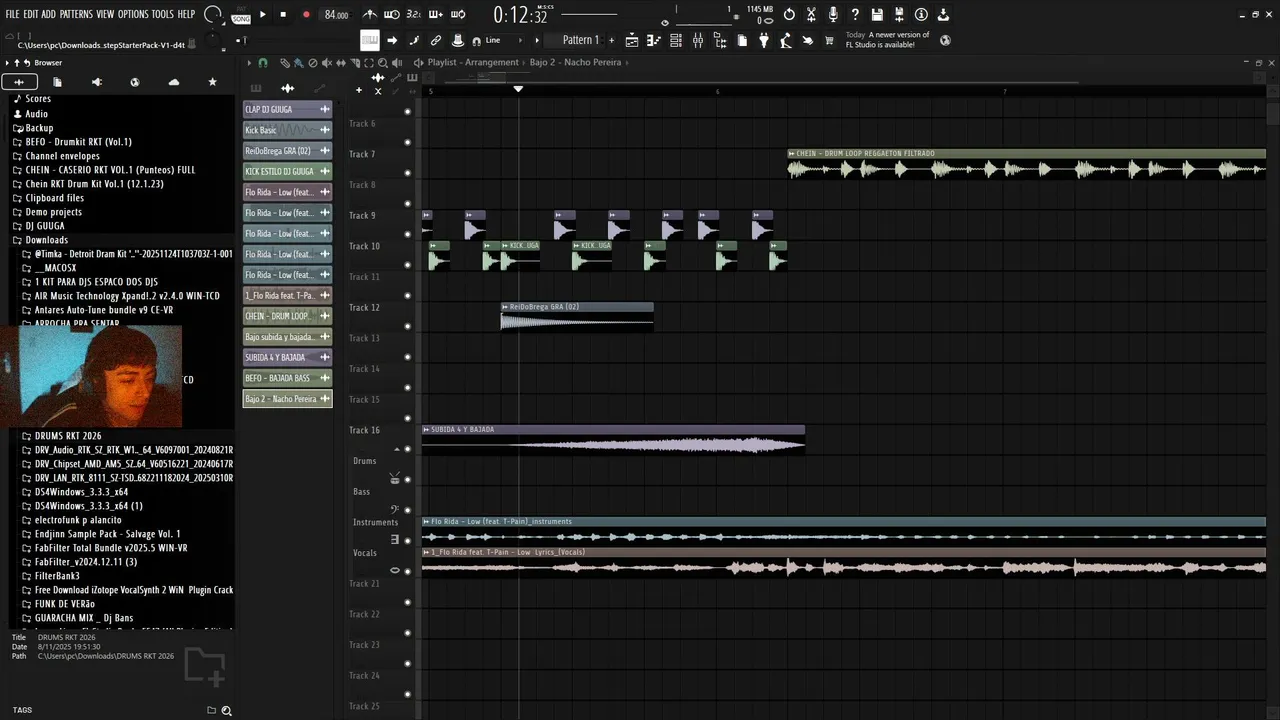Open the browser files document icon
This screenshot has width=1280, height=720.
coord(57,82)
